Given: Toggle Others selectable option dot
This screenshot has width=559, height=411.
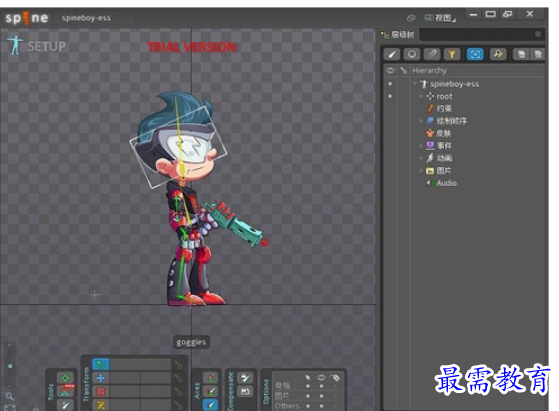Looking at the screenshot, I should [308, 406].
